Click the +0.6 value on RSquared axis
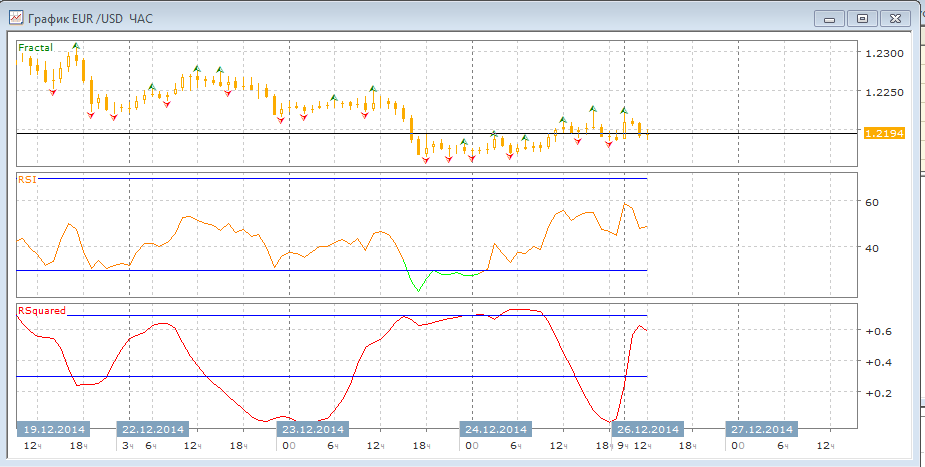925x467 pixels. (878, 331)
